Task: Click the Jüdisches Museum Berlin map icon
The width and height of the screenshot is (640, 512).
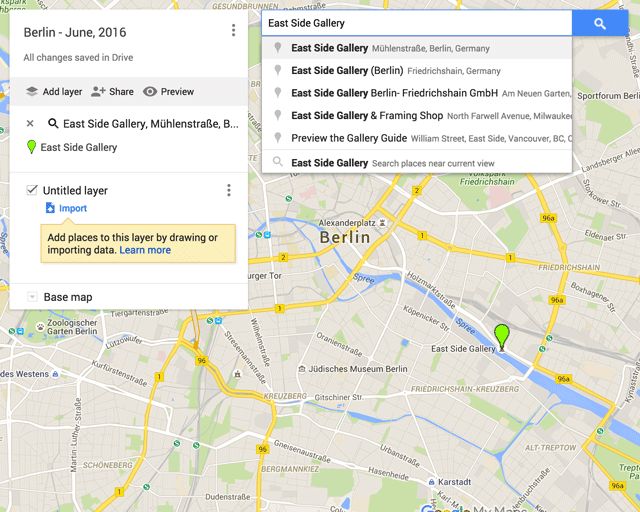Action: [302, 369]
